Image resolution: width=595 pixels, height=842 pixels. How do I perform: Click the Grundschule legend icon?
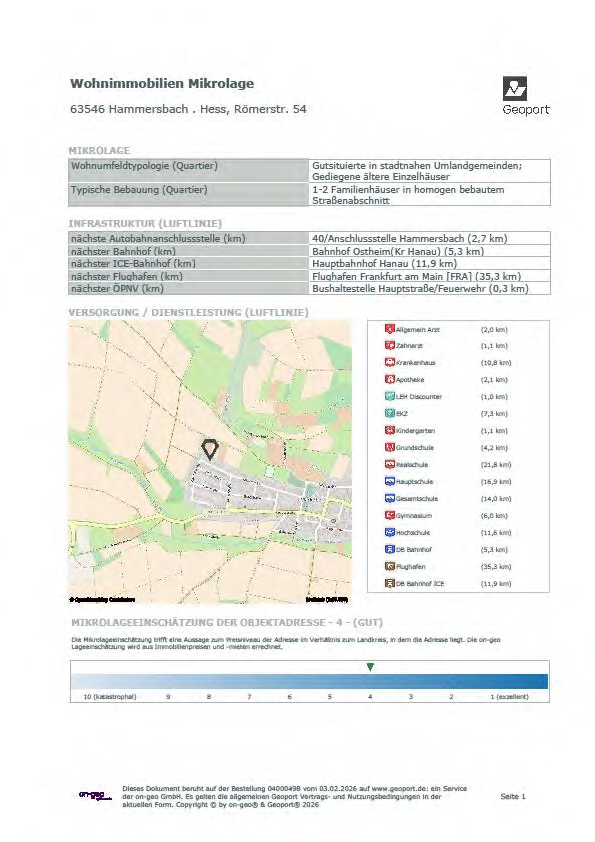(x=390, y=447)
